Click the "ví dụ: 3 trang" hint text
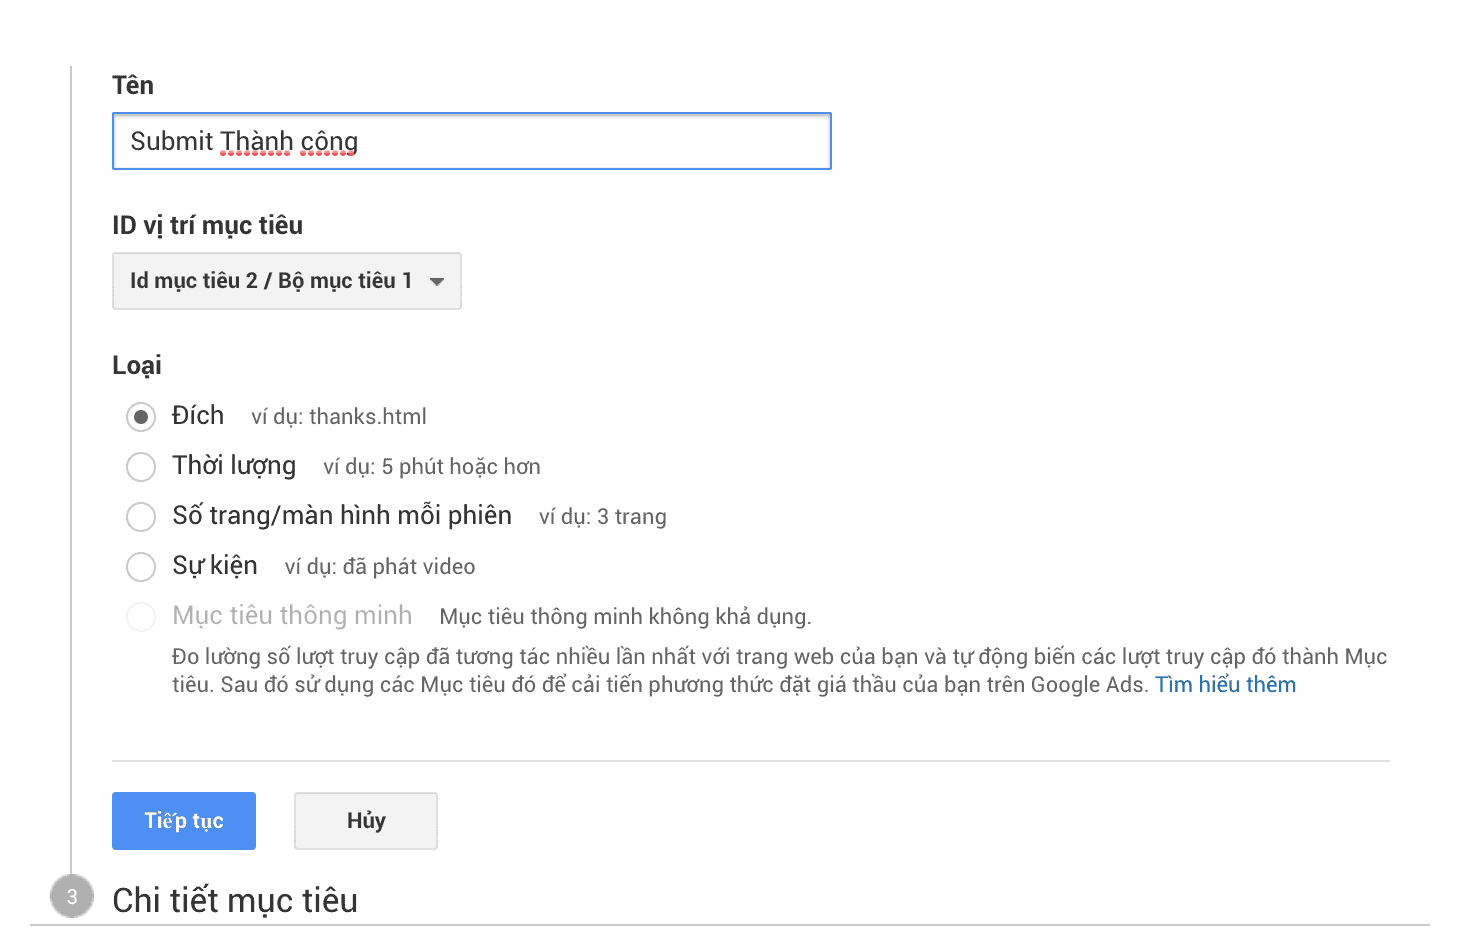The width and height of the screenshot is (1466, 932). (x=603, y=517)
